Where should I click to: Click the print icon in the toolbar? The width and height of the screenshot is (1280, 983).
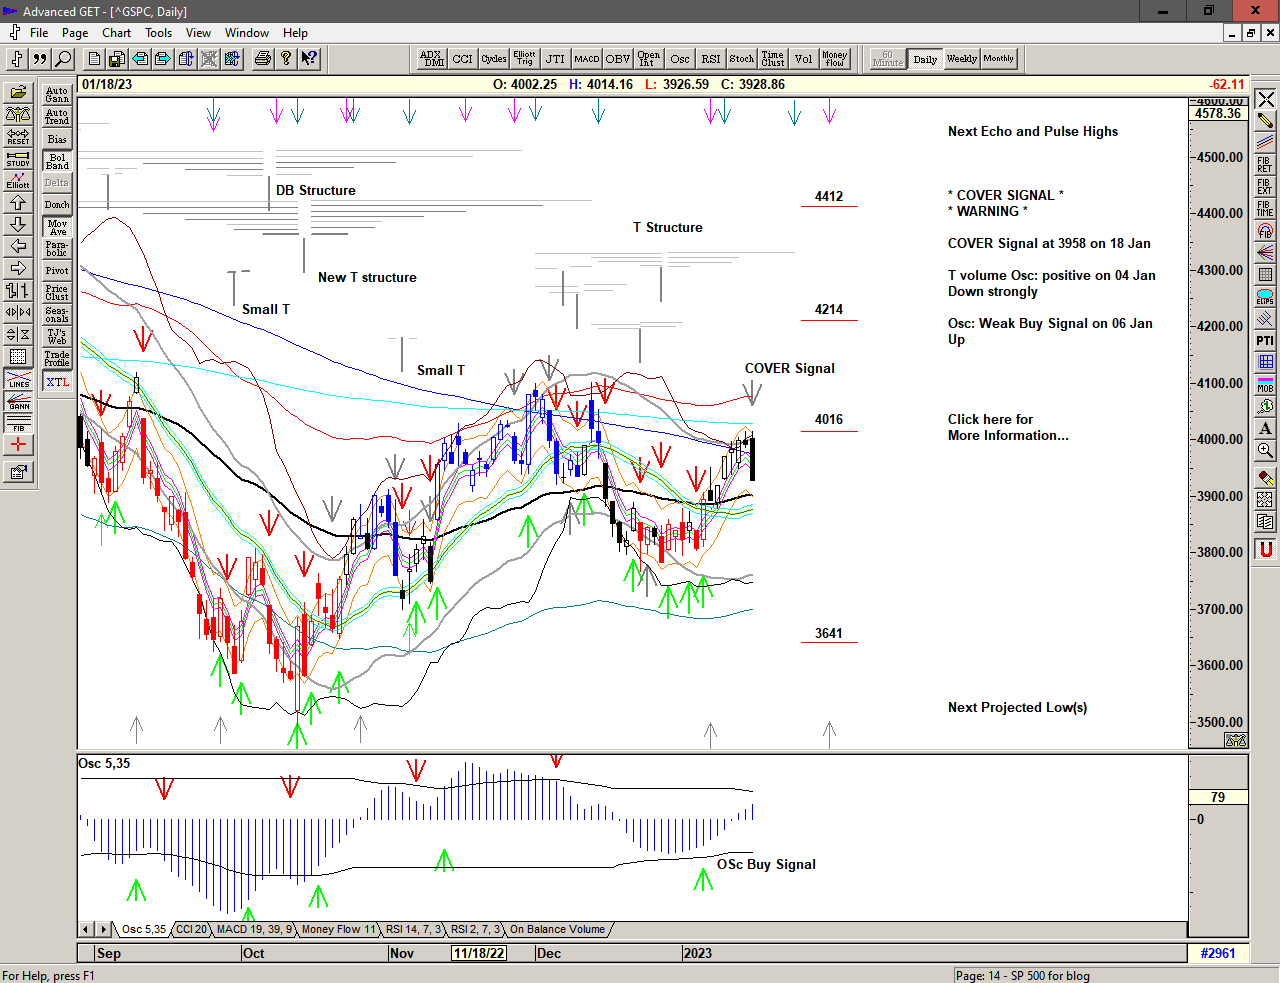pos(262,59)
